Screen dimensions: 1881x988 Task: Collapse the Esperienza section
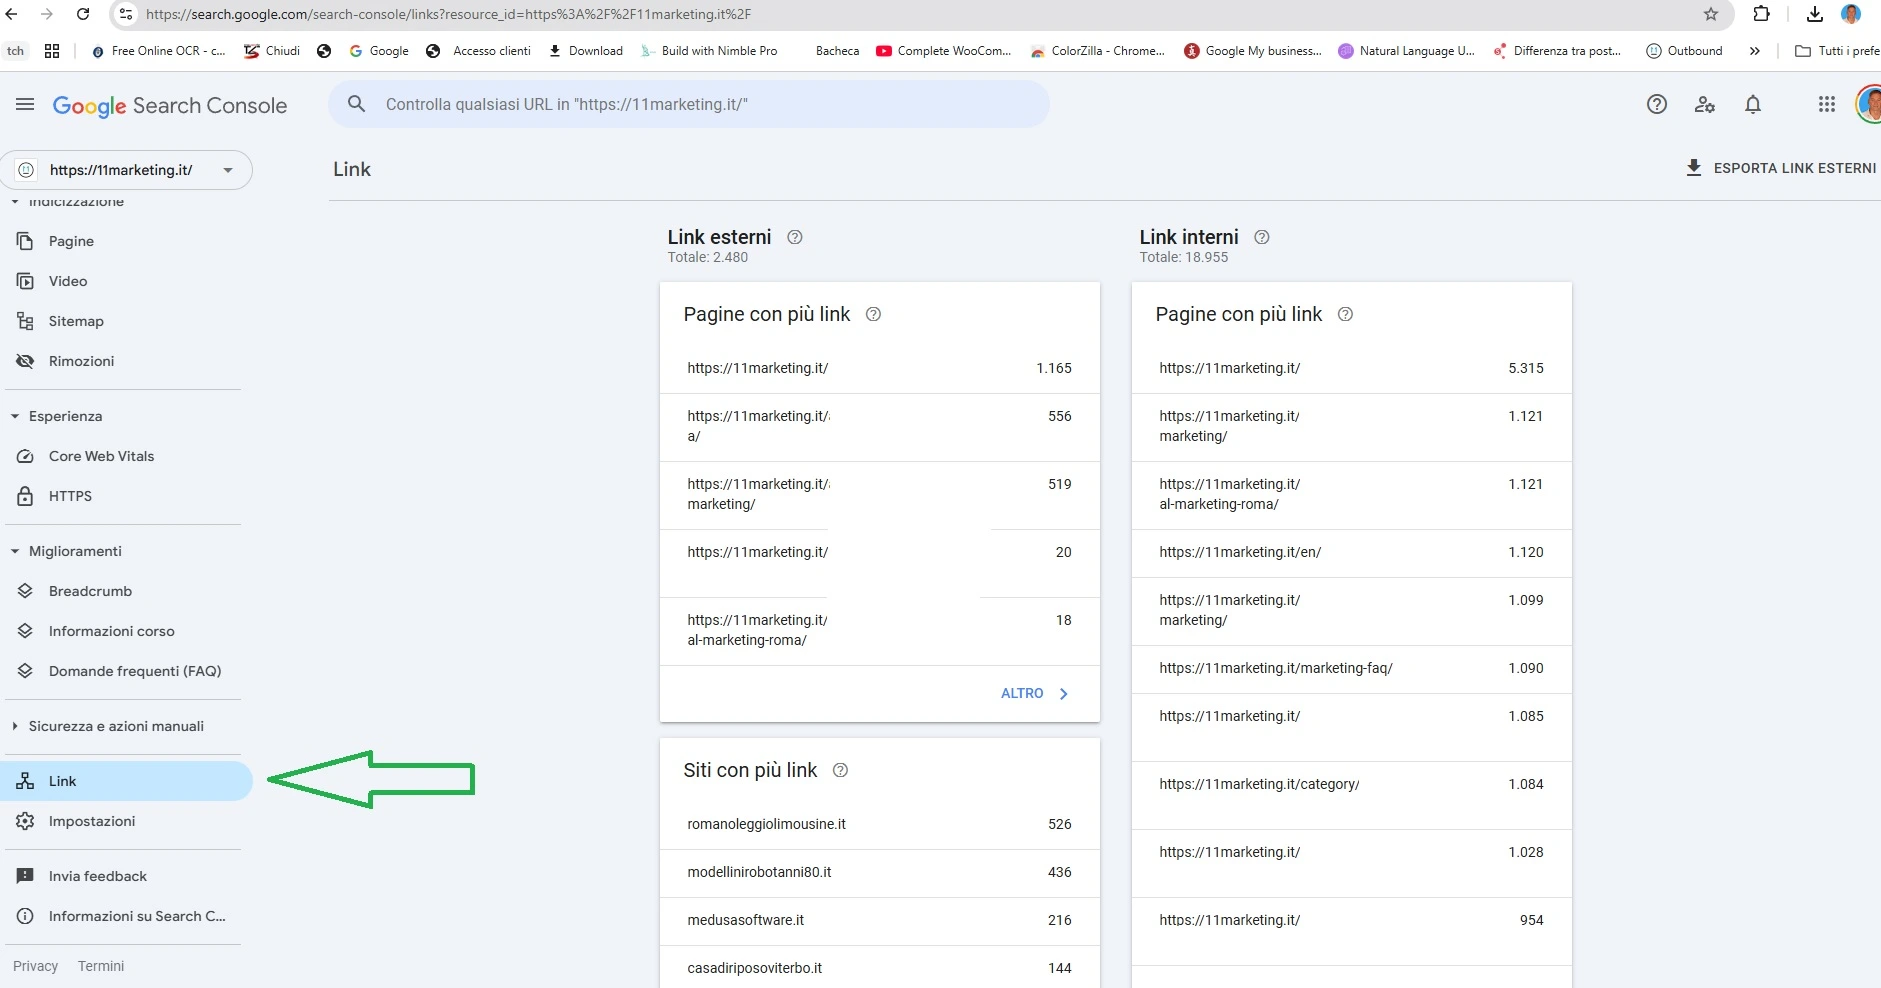tap(15, 416)
